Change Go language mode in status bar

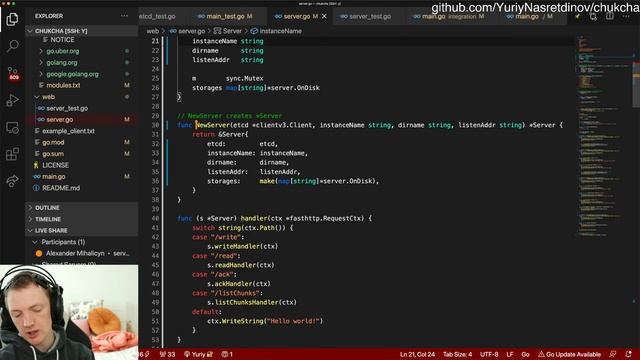tap(525, 354)
